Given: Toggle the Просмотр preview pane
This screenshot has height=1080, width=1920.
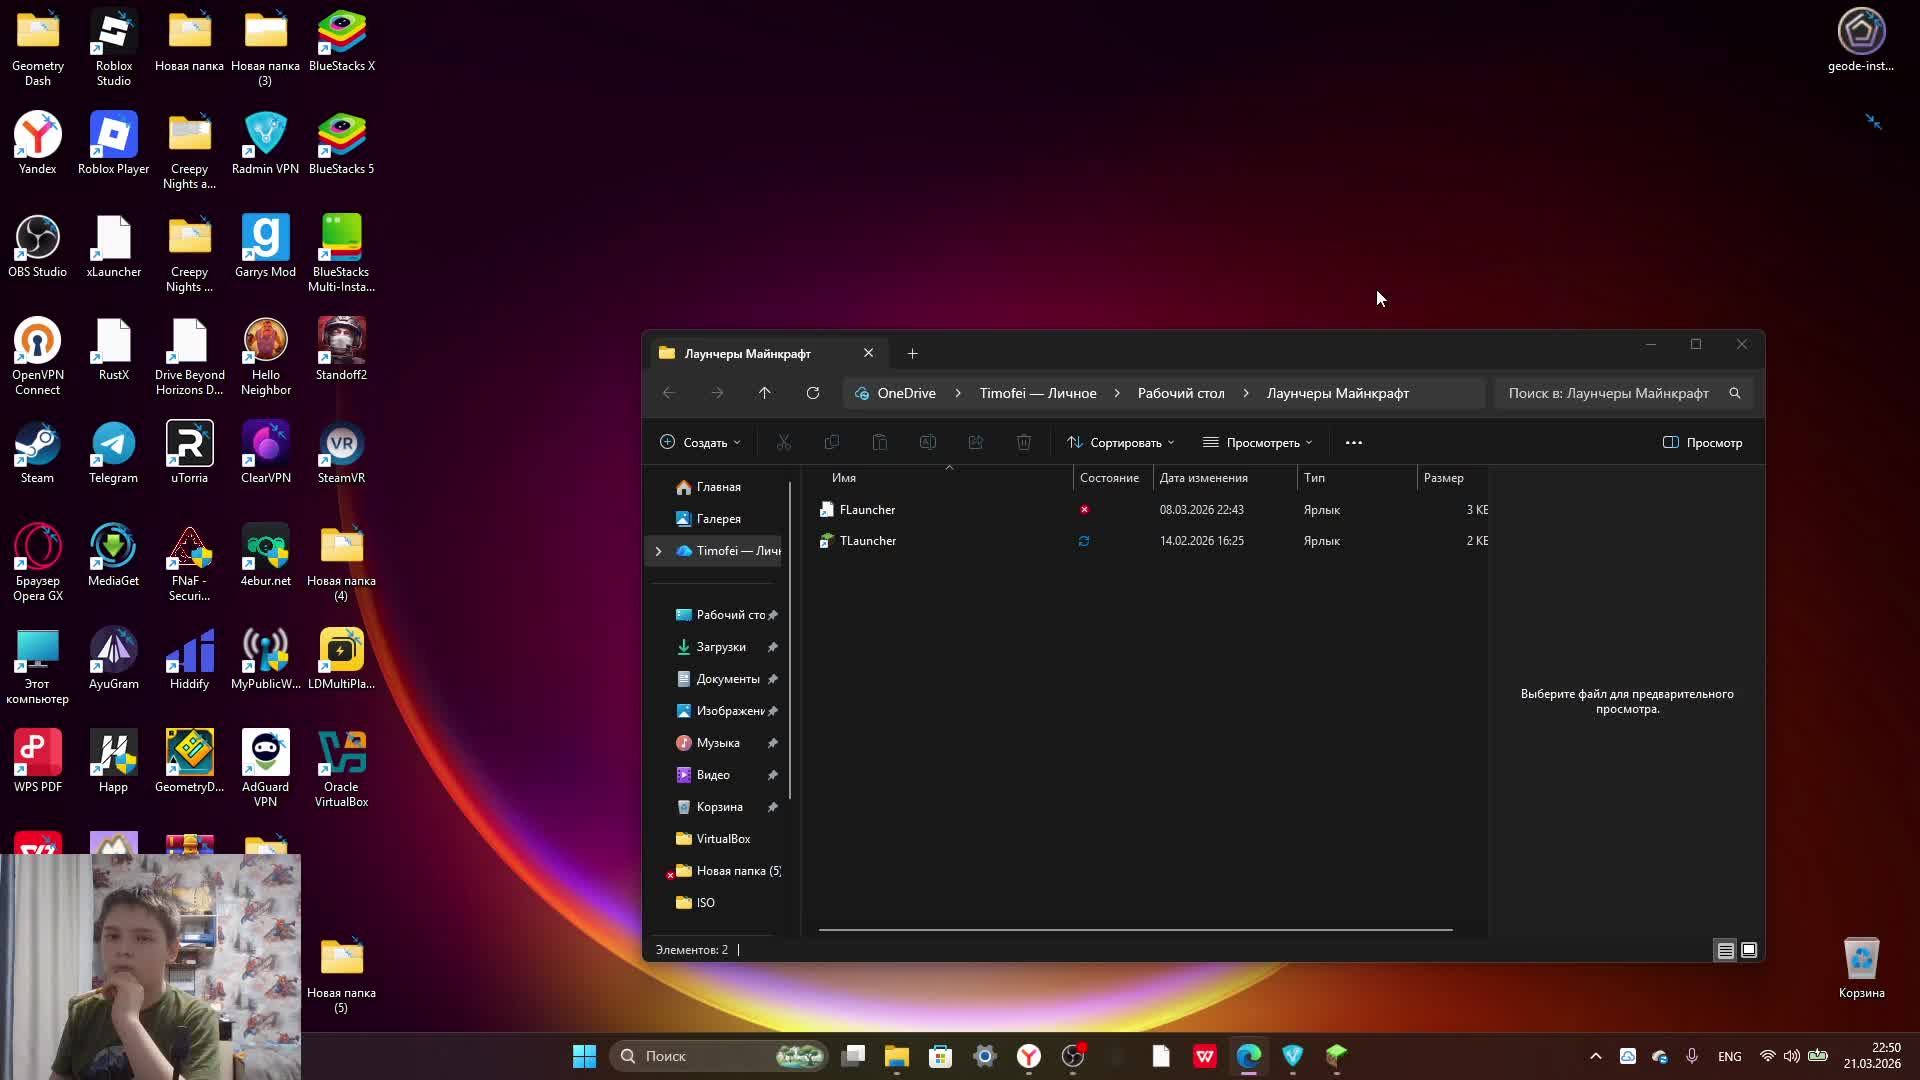Looking at the screenshot, I should pyautogui.click(x=1702, y=443).
